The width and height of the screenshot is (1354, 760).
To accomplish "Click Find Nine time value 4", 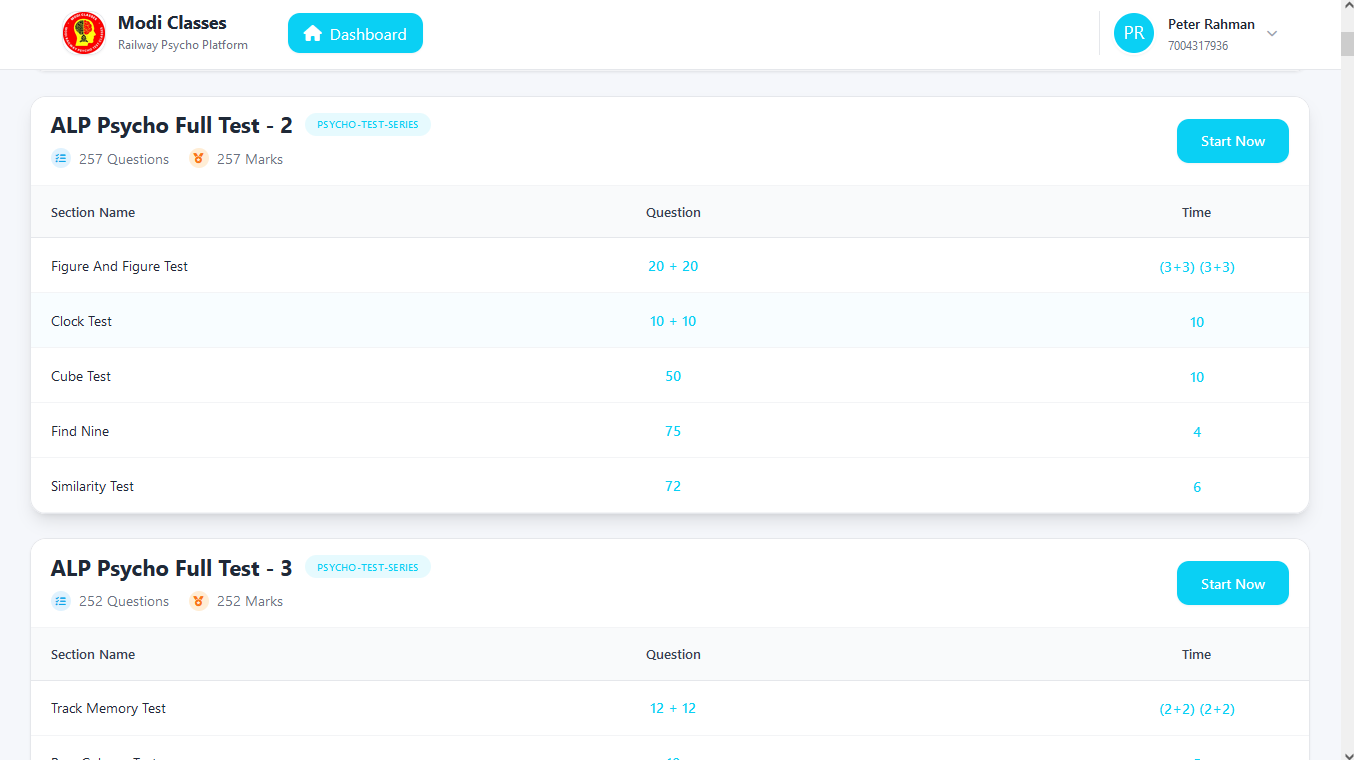I will (1197, 432).
